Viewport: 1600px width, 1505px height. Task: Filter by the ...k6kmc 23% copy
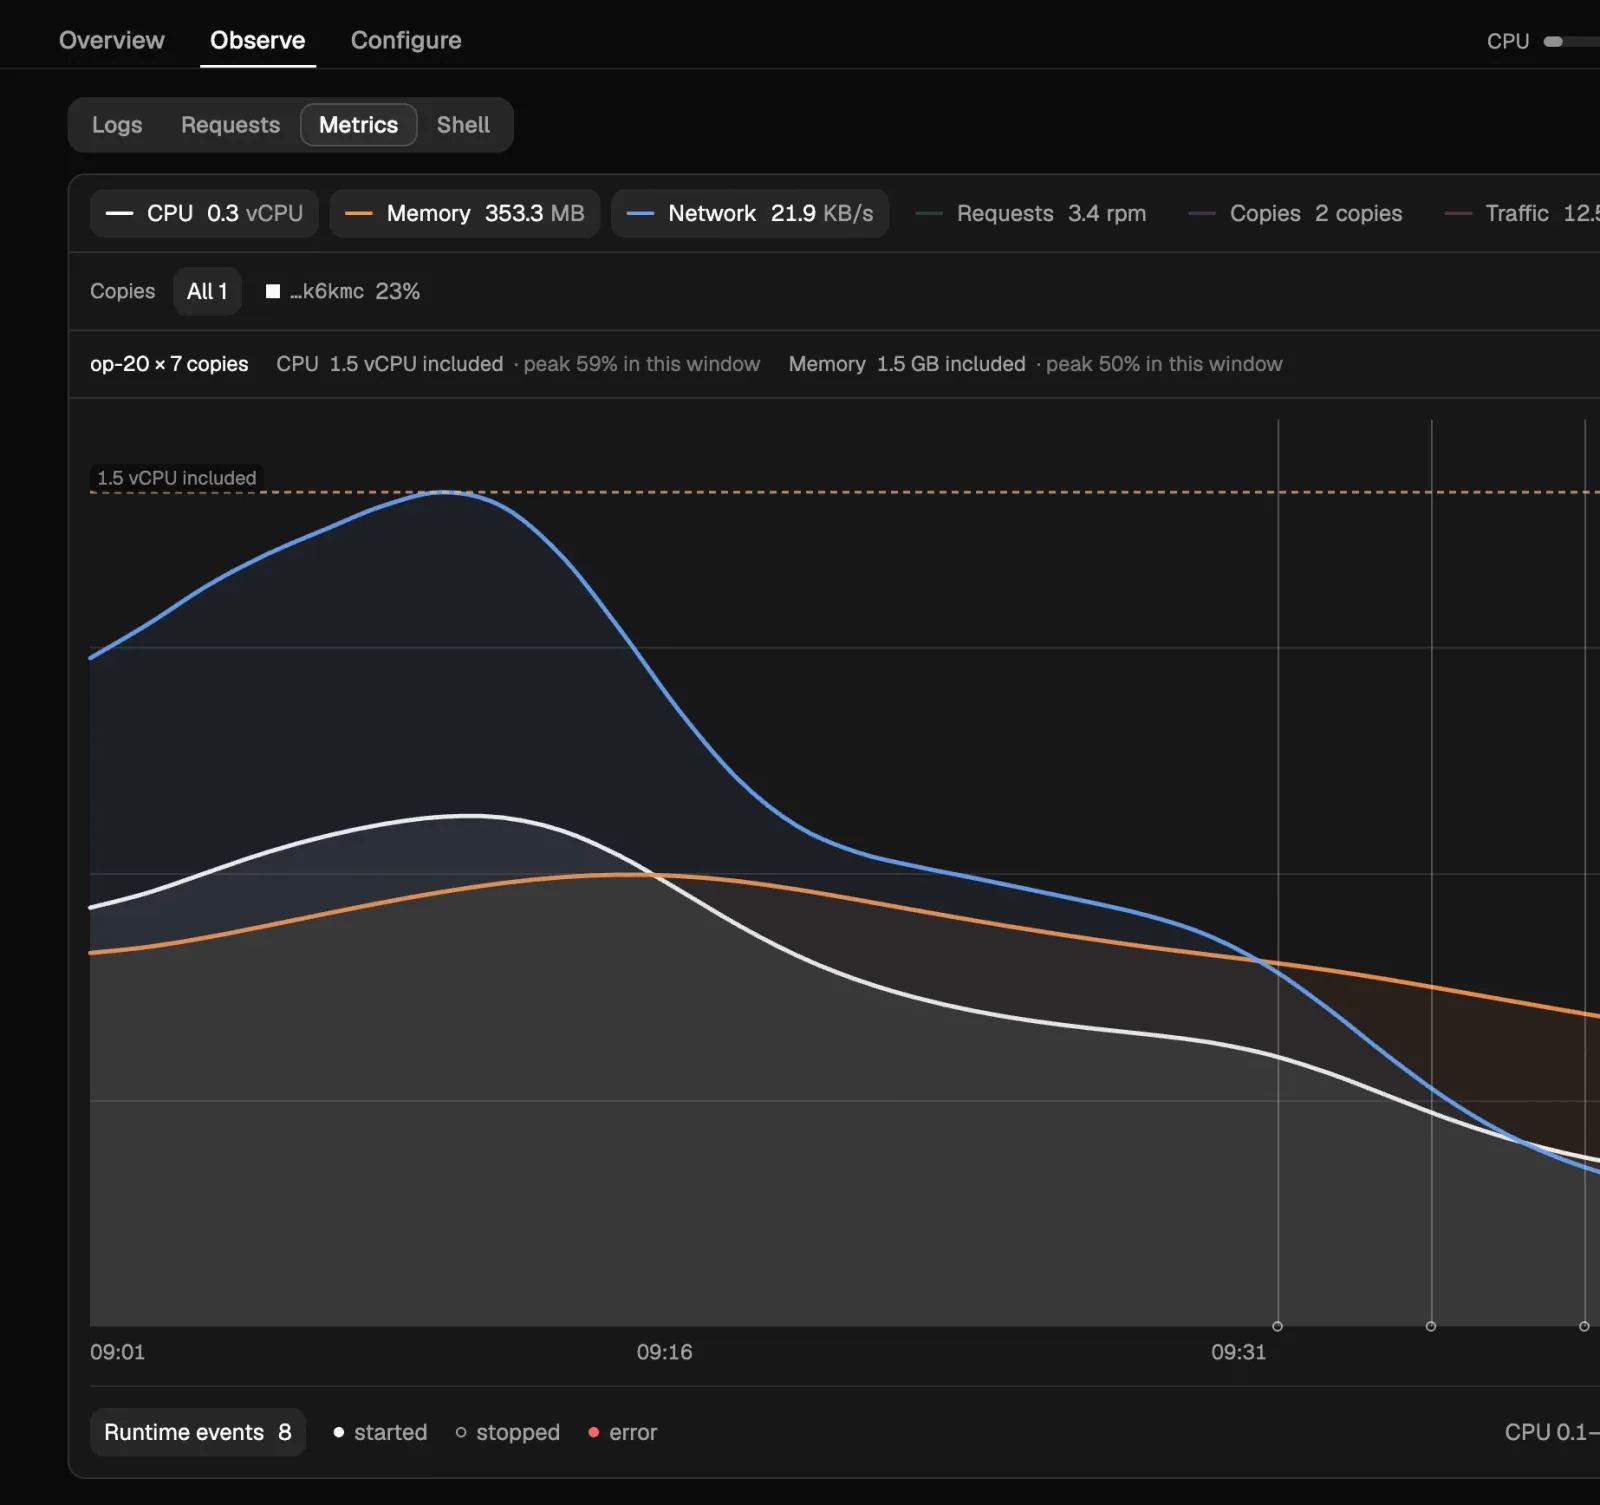pos(343,291)
